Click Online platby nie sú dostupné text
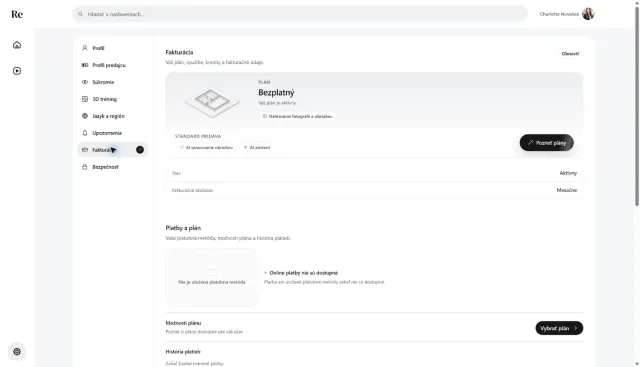 304,273
